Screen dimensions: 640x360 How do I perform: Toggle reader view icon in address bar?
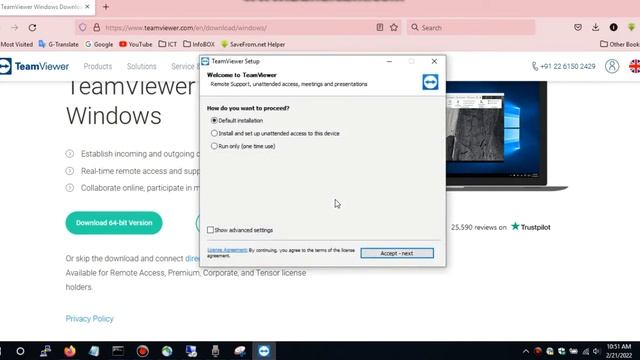click(380, 27)
